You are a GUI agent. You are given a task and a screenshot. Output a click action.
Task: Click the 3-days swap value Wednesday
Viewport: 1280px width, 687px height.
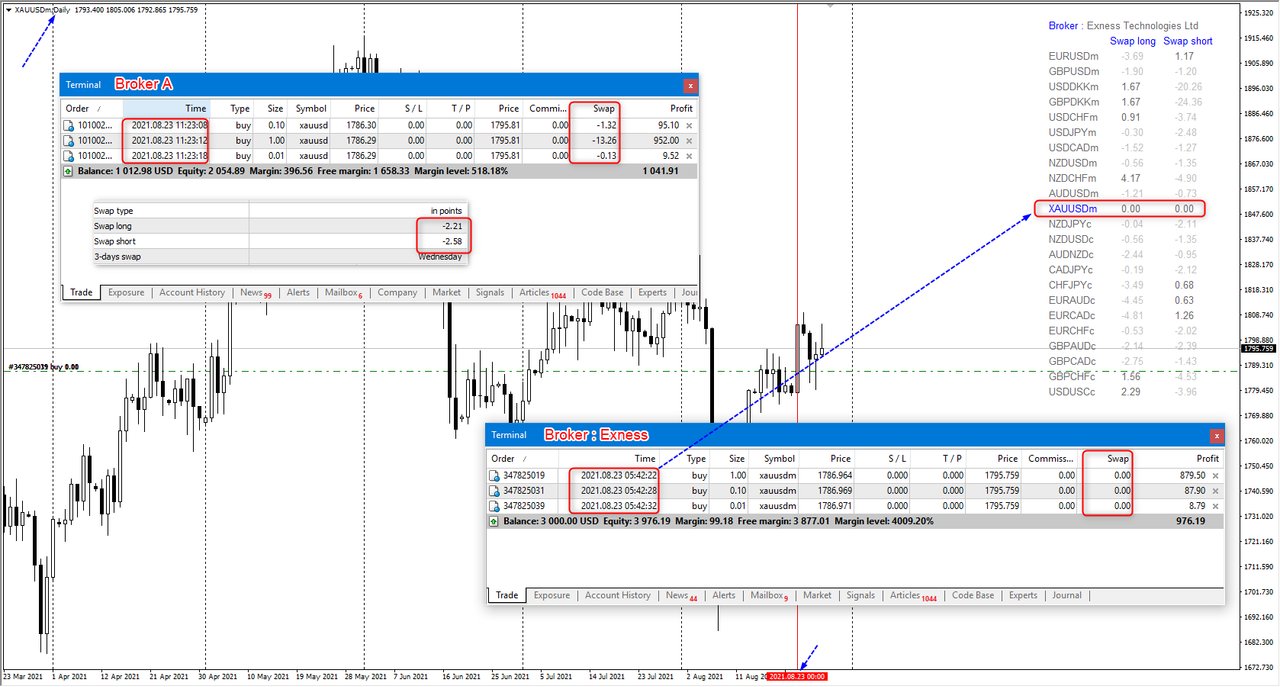[x=440, y=257]
